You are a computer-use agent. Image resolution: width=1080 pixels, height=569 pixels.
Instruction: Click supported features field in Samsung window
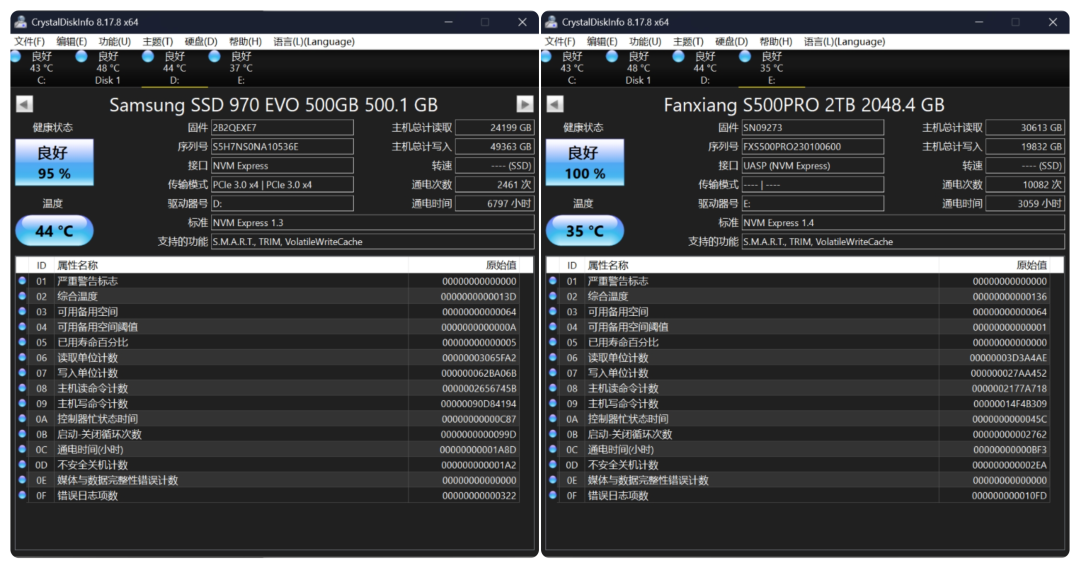pyautogui.click(x=373, y=242)
